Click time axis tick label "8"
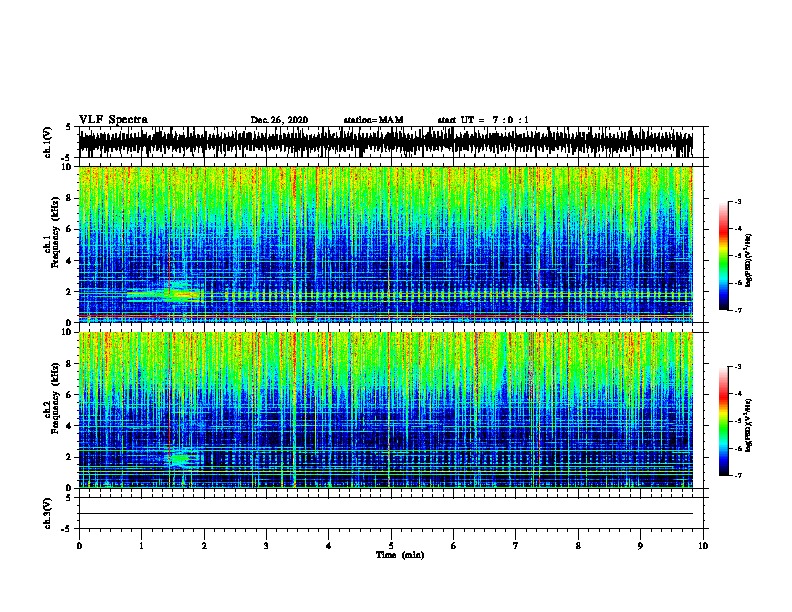The width and height of the screenshot is (792, 612). pyautogui.click(x=578, y=546)
